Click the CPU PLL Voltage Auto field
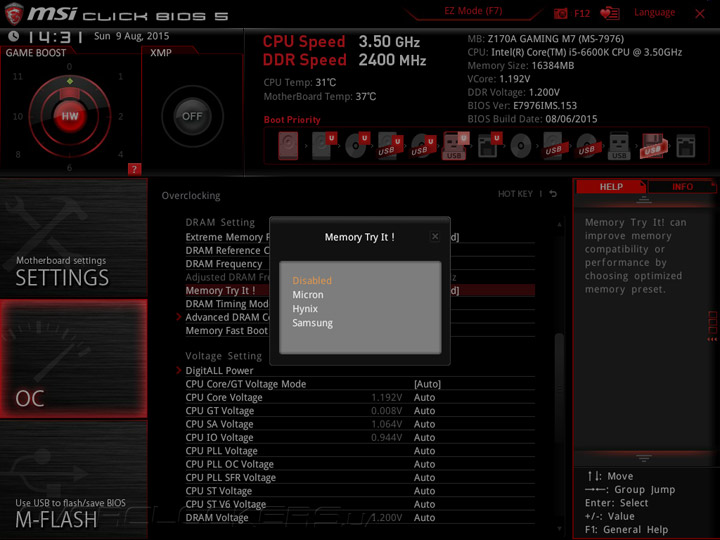Screen dimensions: 720x540 [424, 450]
